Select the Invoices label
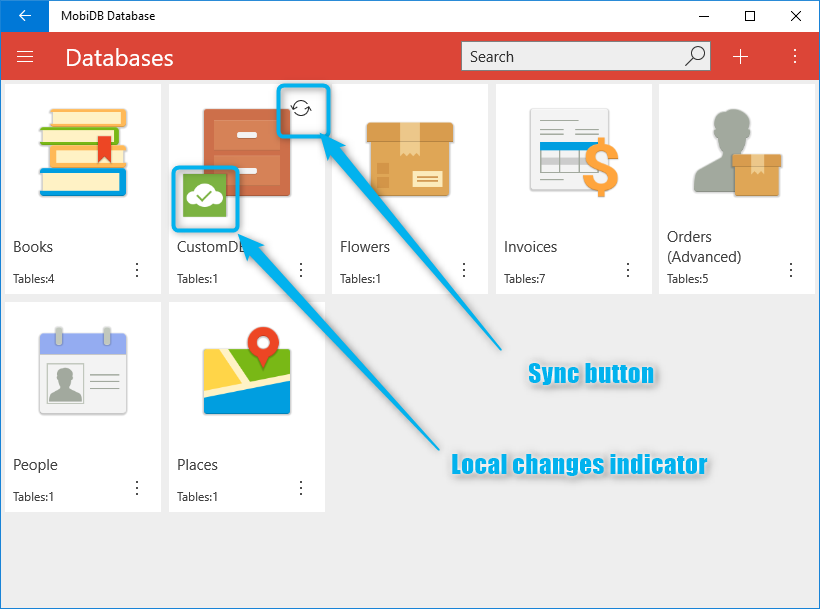 coord(530,247)
